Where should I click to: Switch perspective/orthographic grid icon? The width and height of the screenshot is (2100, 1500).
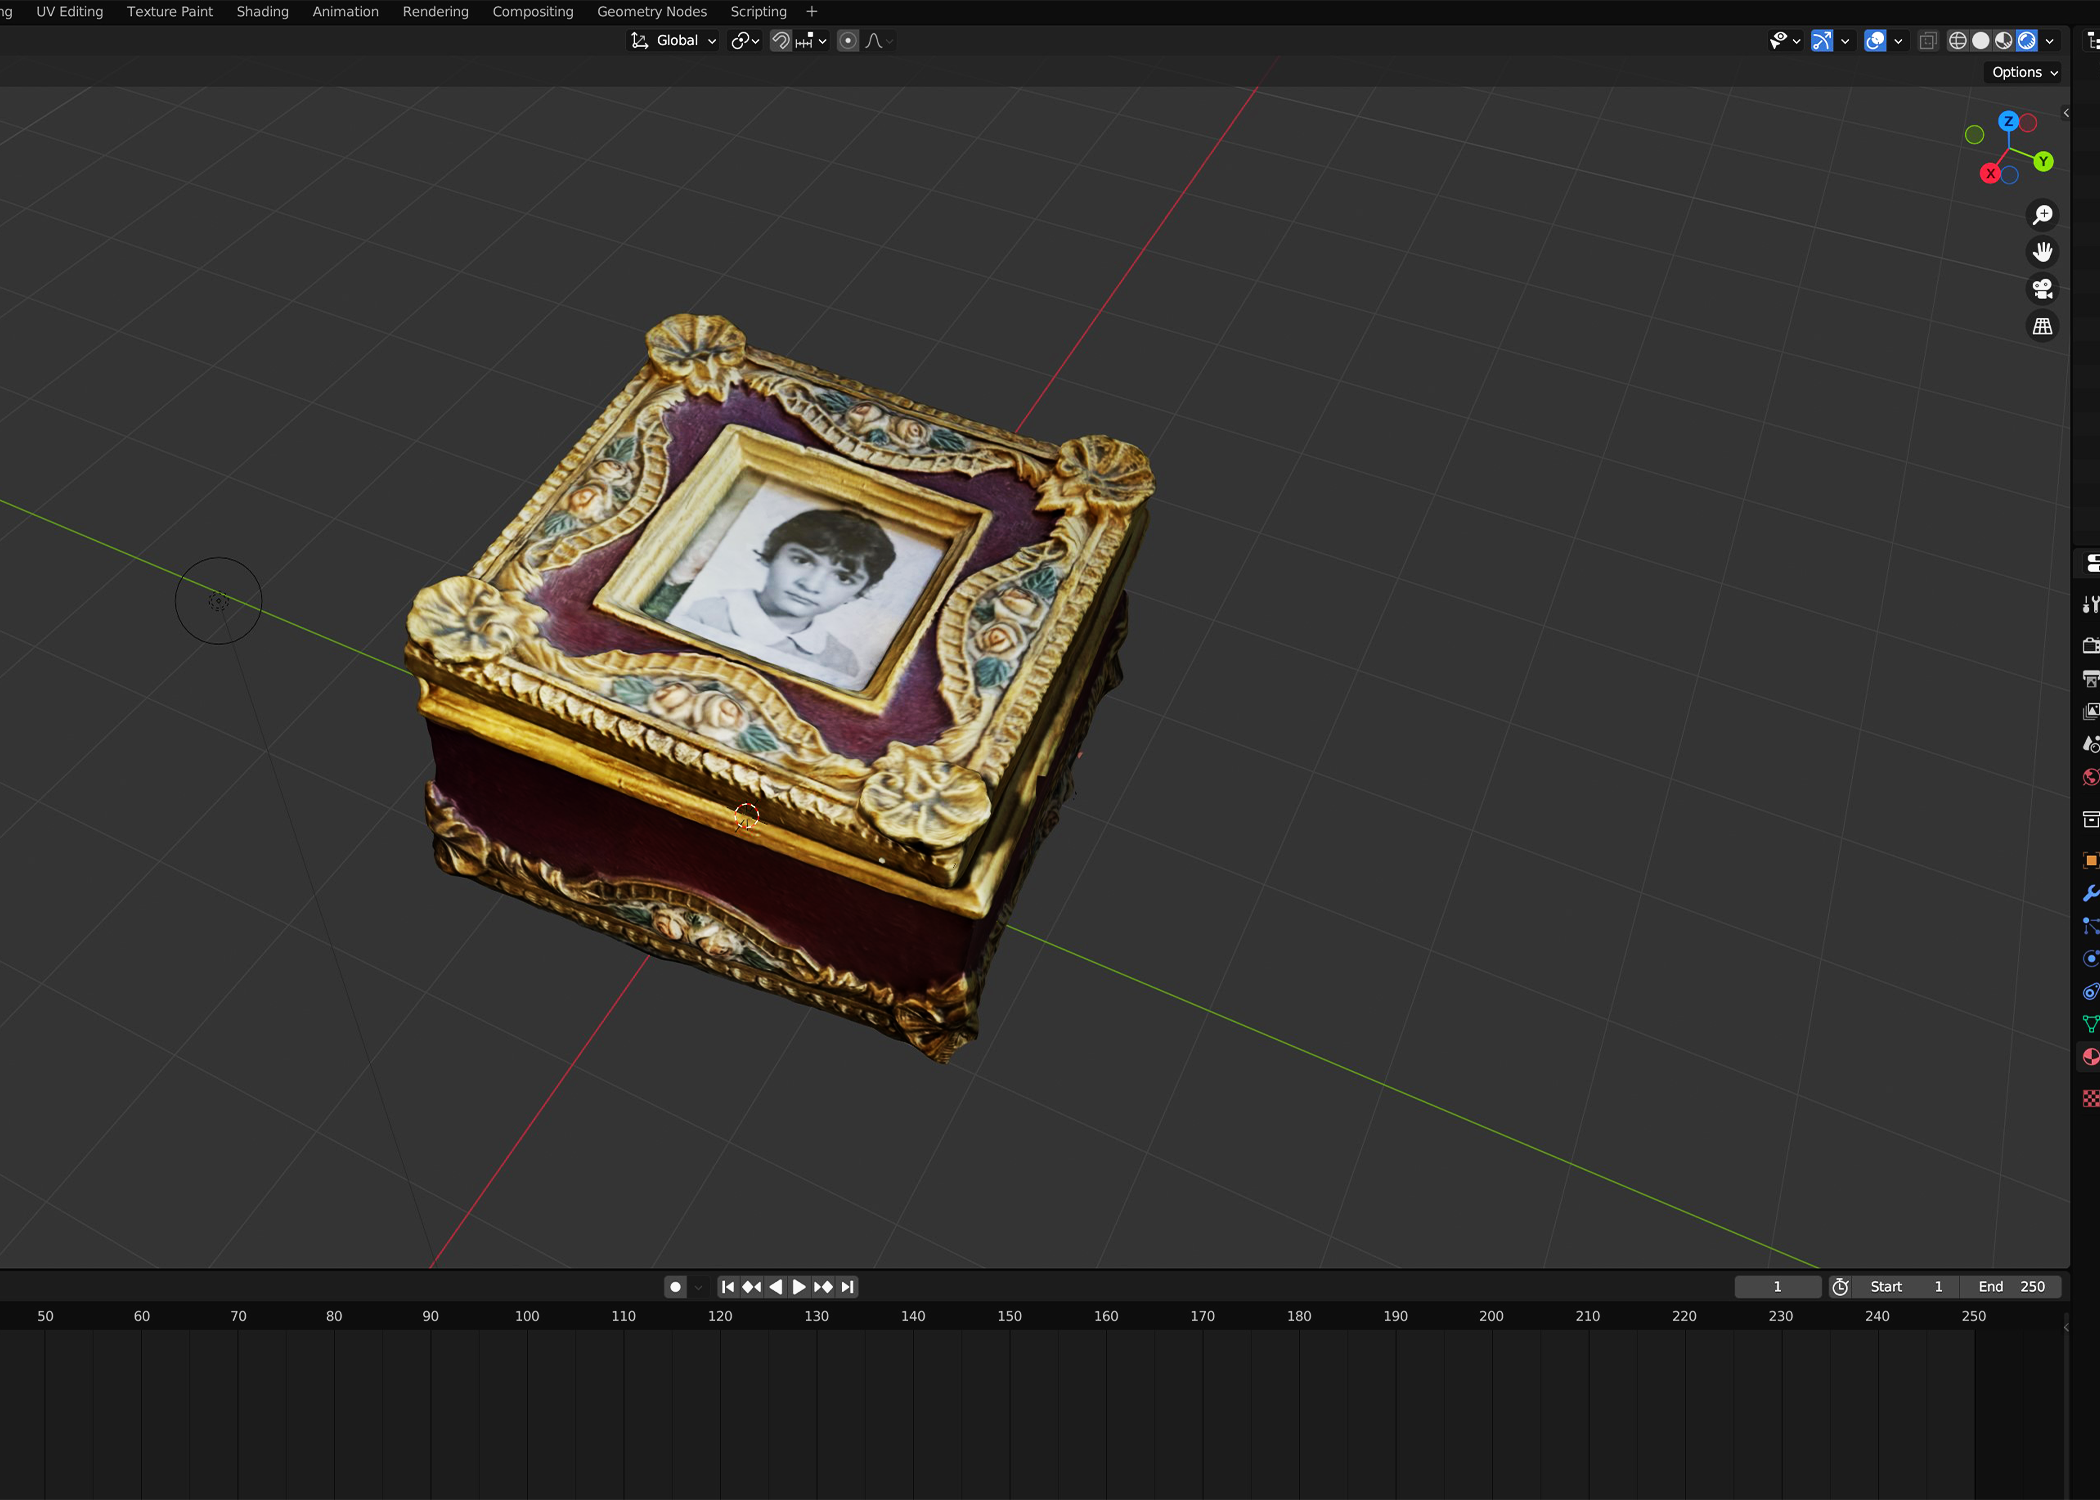[2042, 327]
